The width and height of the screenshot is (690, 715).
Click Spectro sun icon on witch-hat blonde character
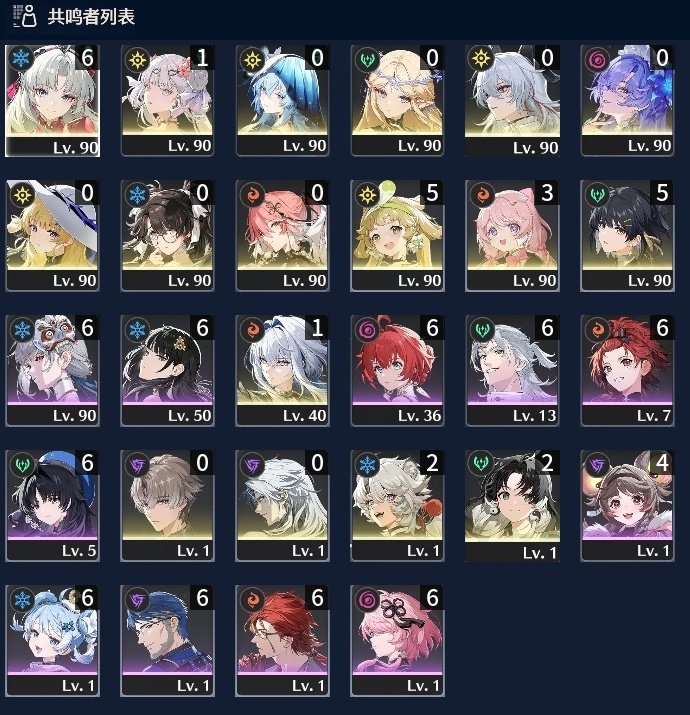22,195
